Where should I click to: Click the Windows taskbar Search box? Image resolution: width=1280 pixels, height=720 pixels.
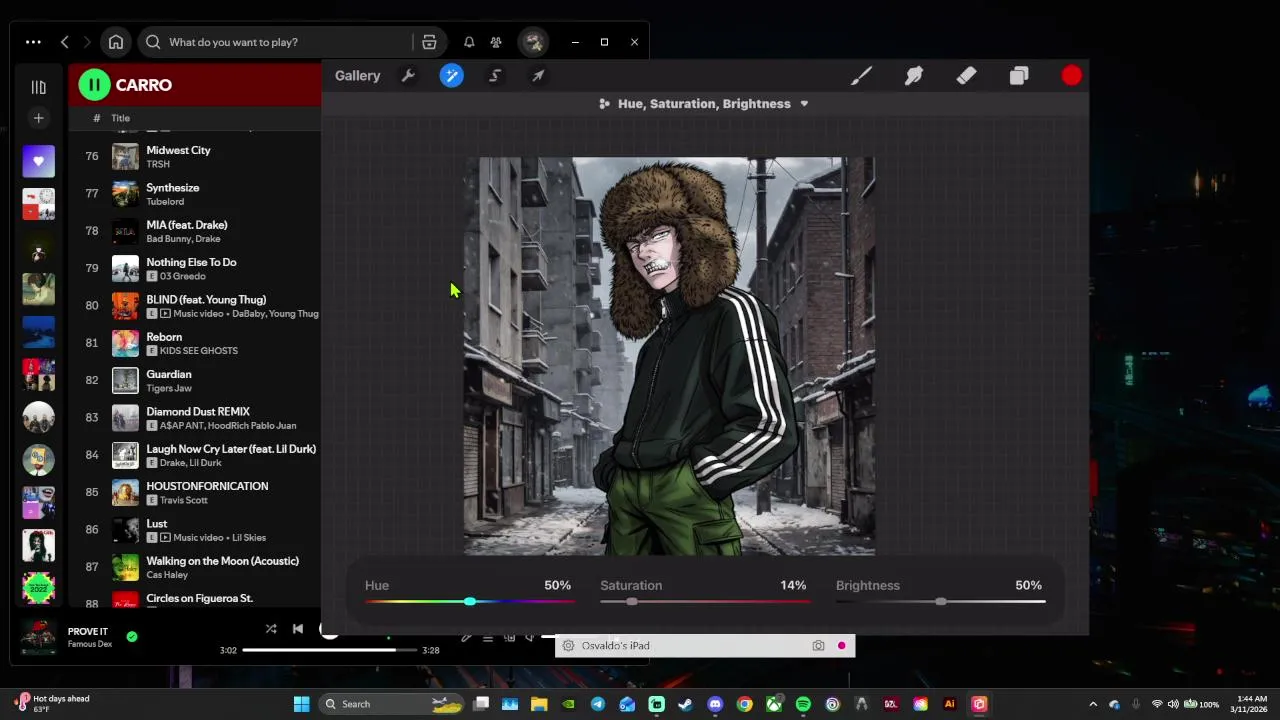click(x=393, y=704)
